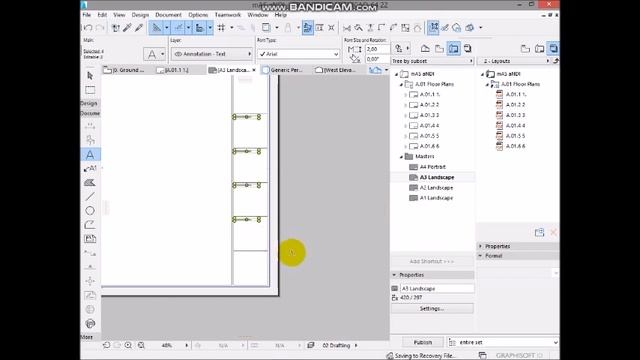Click the Grid Snap icon in the toolbar
This screenshot has height=360, width=640.
(221, 28)
